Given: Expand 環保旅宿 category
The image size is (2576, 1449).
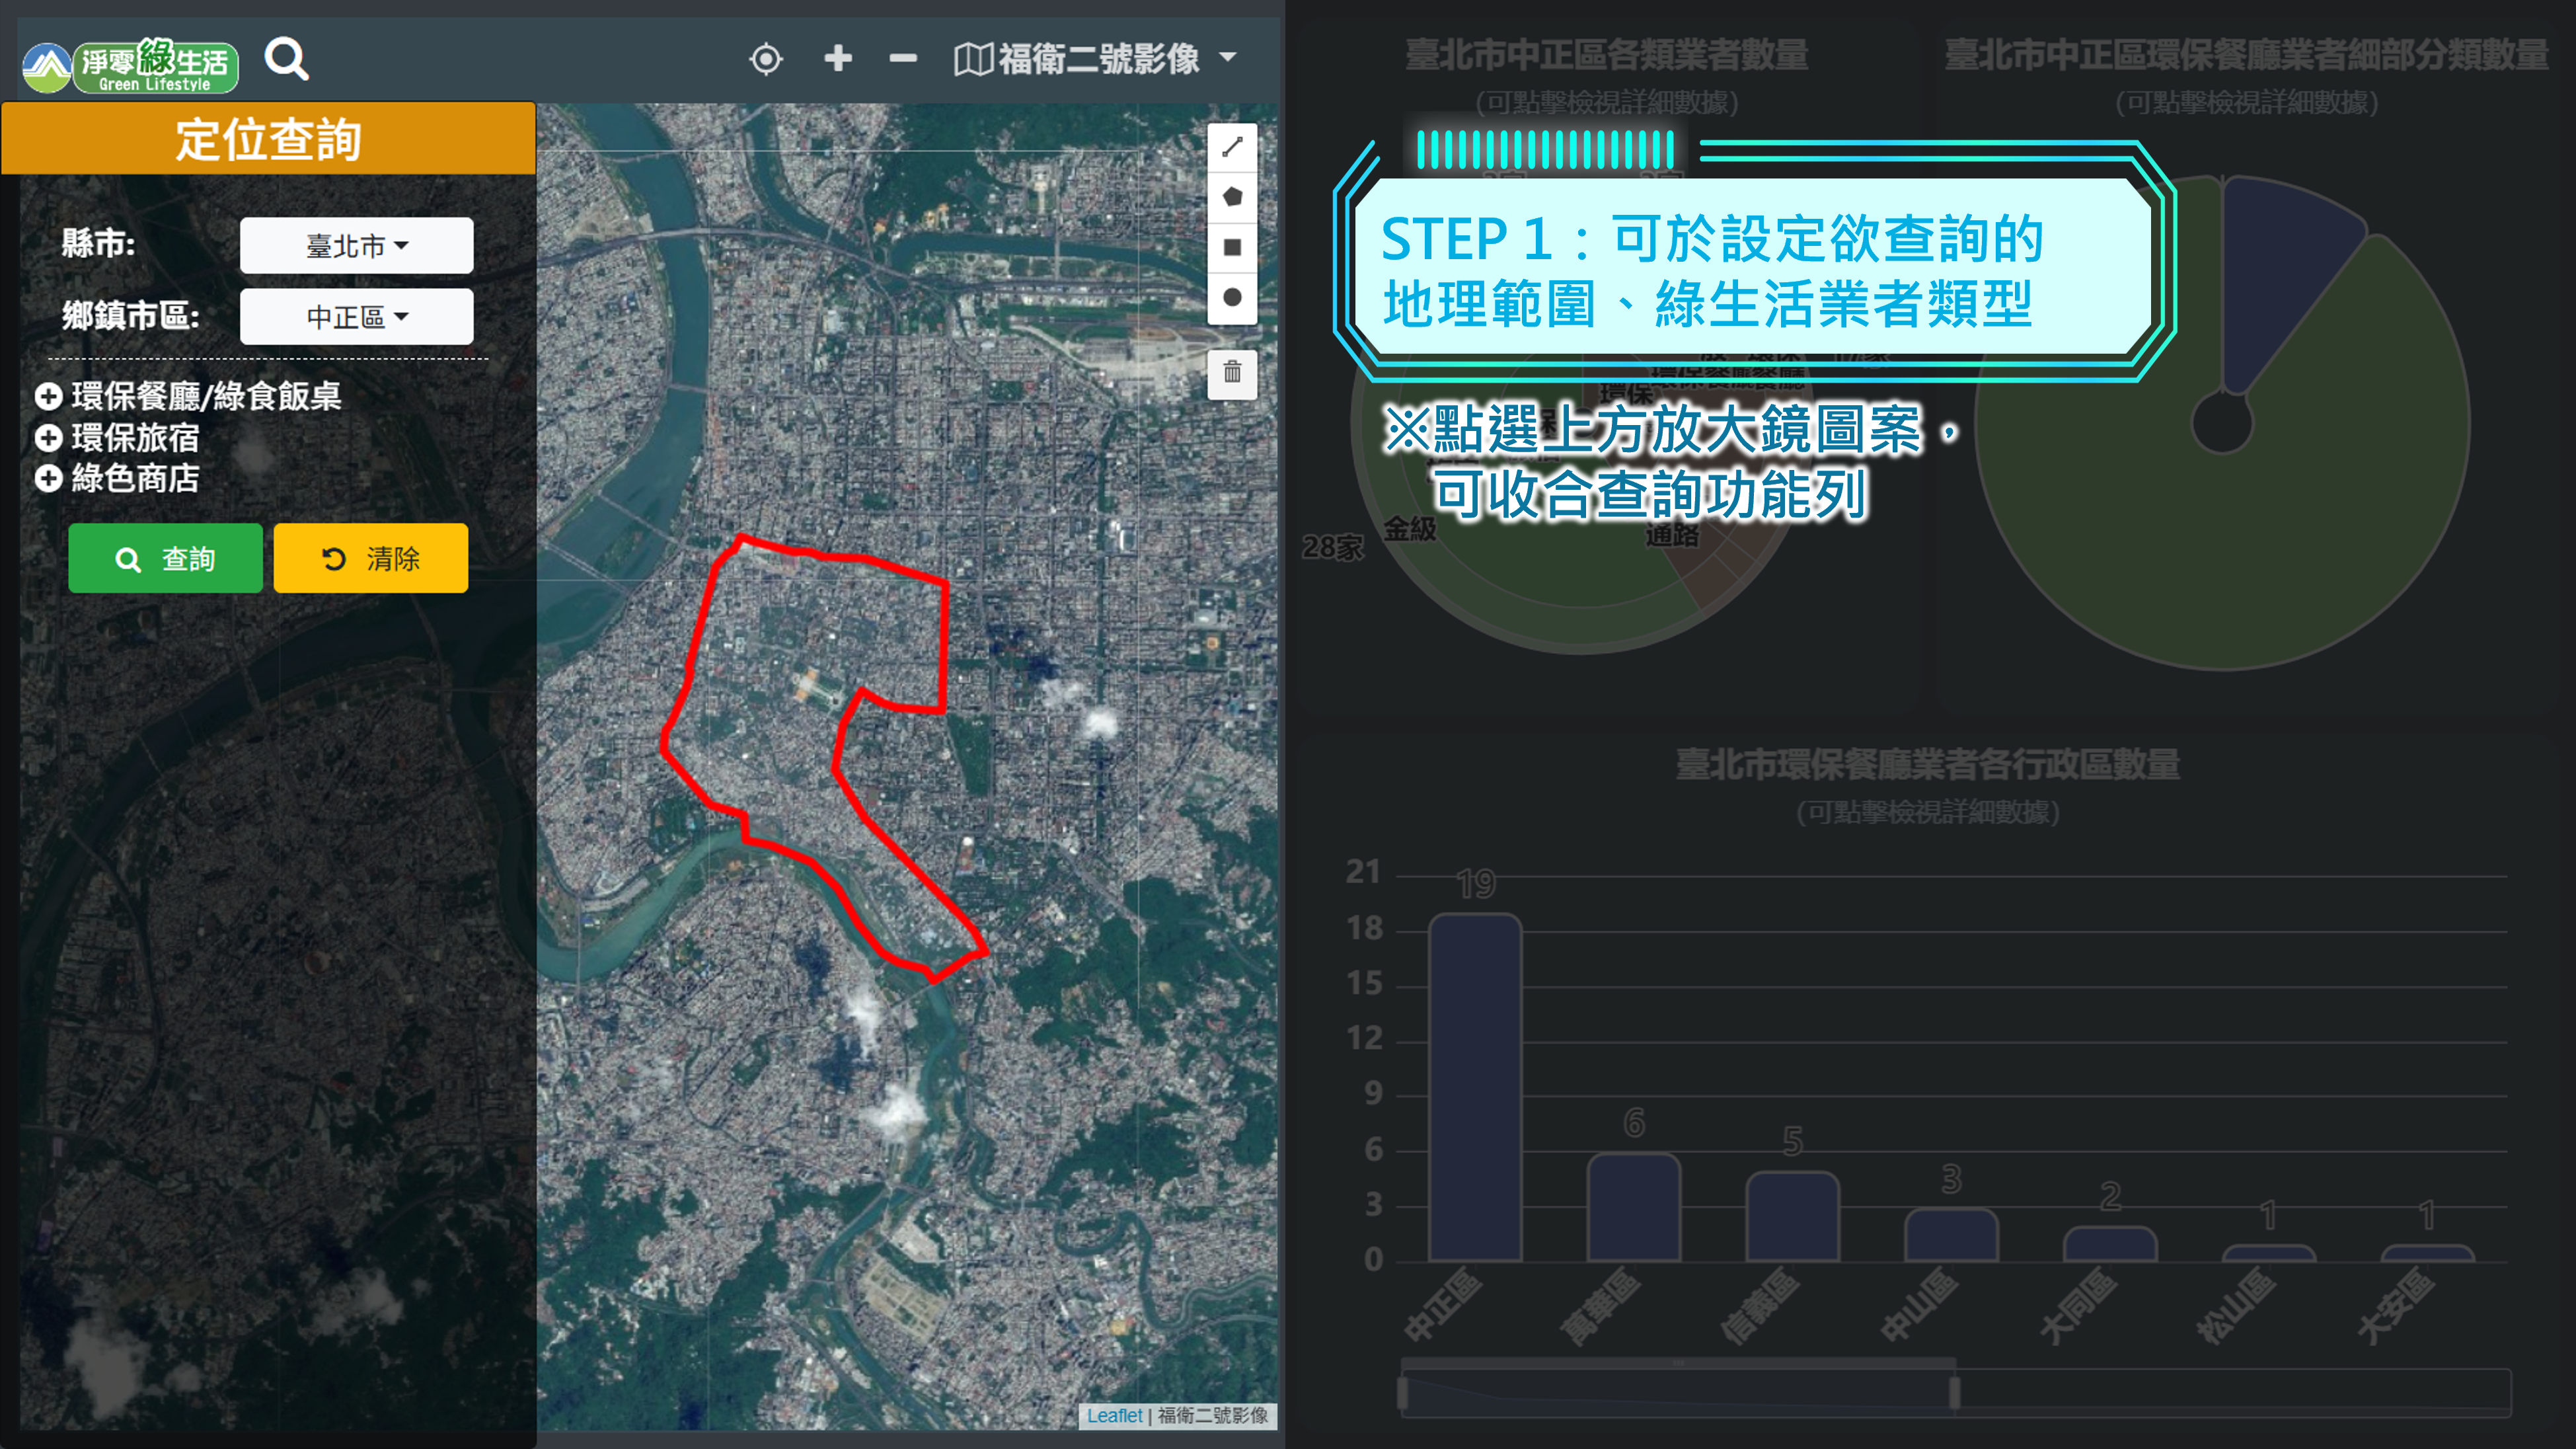Looking at the screenshot, I should [x=48, y=438].
